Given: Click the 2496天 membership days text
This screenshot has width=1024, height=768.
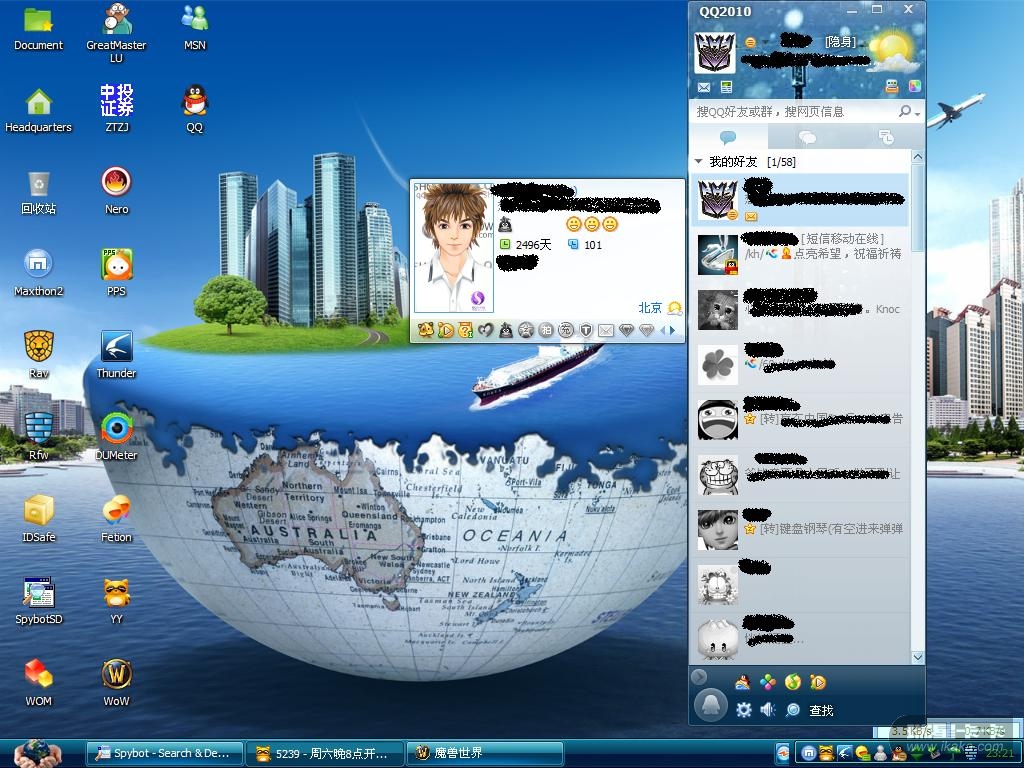Looking at the screenshot, I should pyautogui.click(x=534, y=245).
